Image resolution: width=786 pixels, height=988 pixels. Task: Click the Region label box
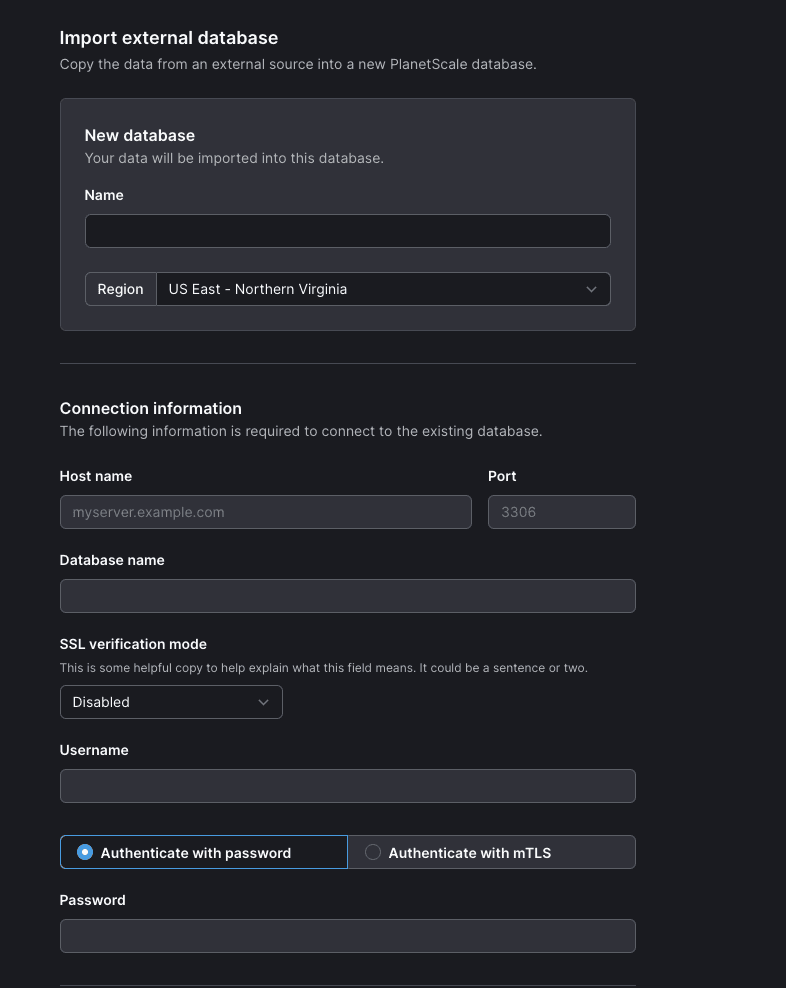[x=120, y=289]
